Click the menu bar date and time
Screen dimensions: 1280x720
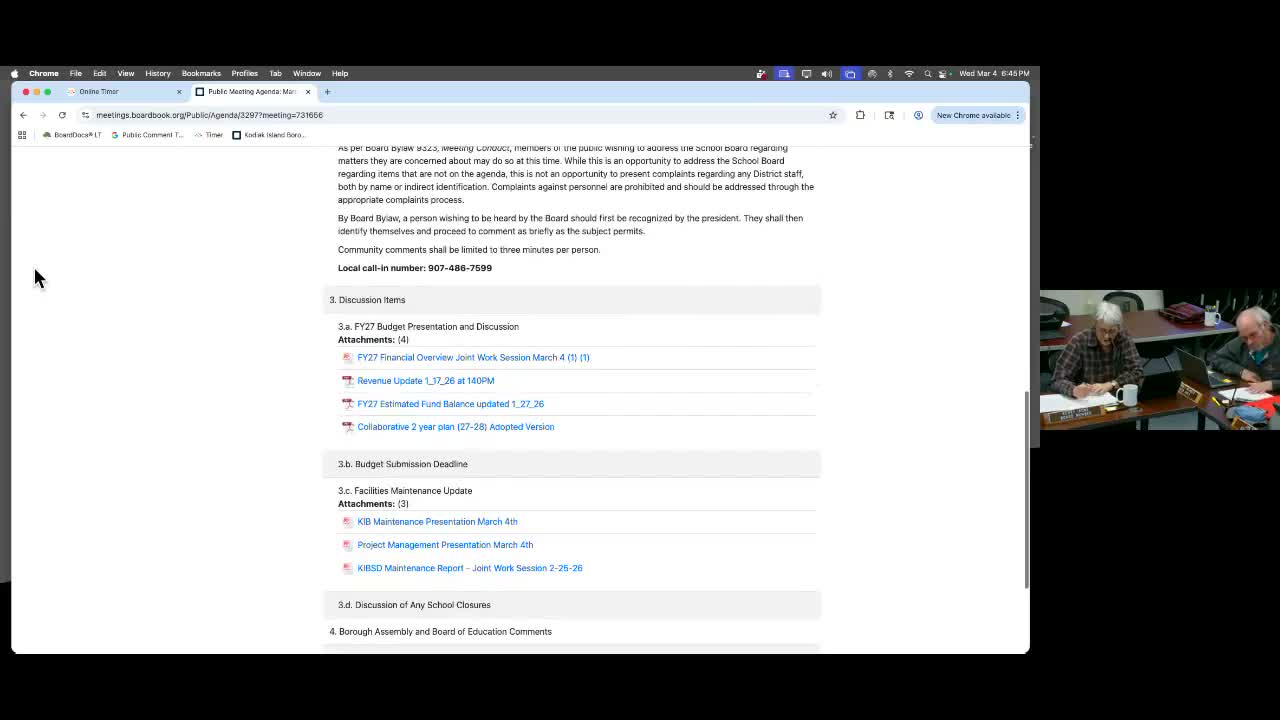pos(994,73)
